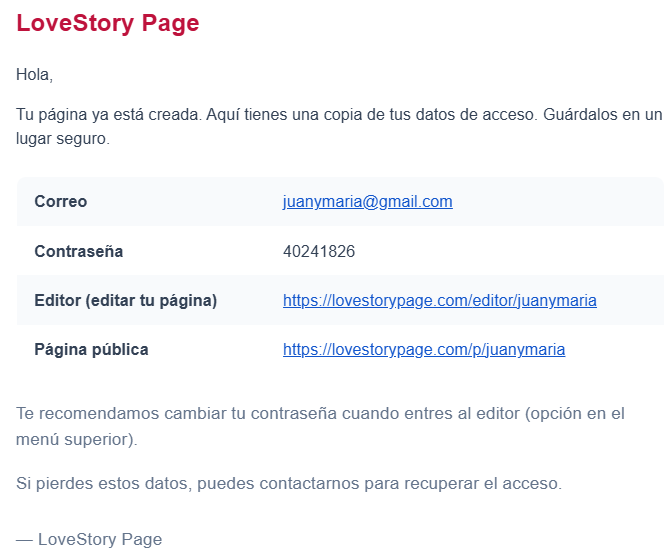Image resolution: width=669 pixels, height=558 pixels.
Task: Click the password value 40241826
Action: coord(319,252)
